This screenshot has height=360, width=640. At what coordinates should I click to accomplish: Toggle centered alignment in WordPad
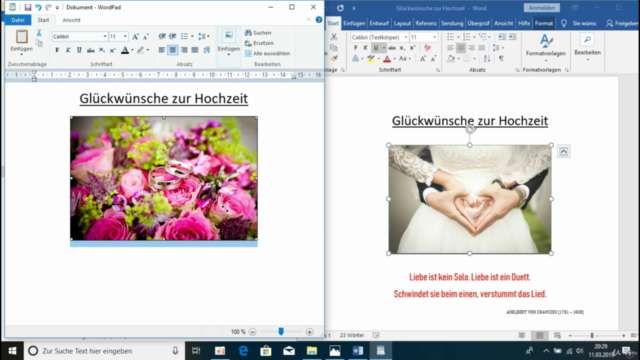(173, 50)
